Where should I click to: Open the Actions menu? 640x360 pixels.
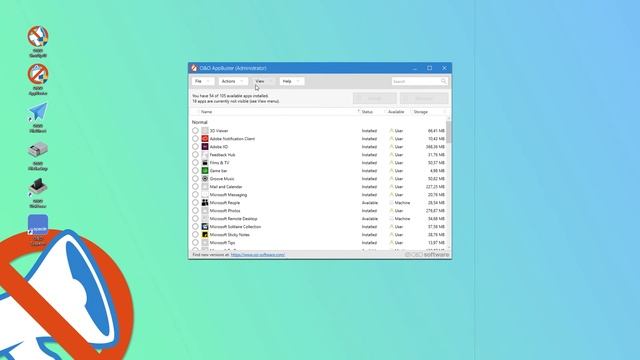(x=233, y=81)
